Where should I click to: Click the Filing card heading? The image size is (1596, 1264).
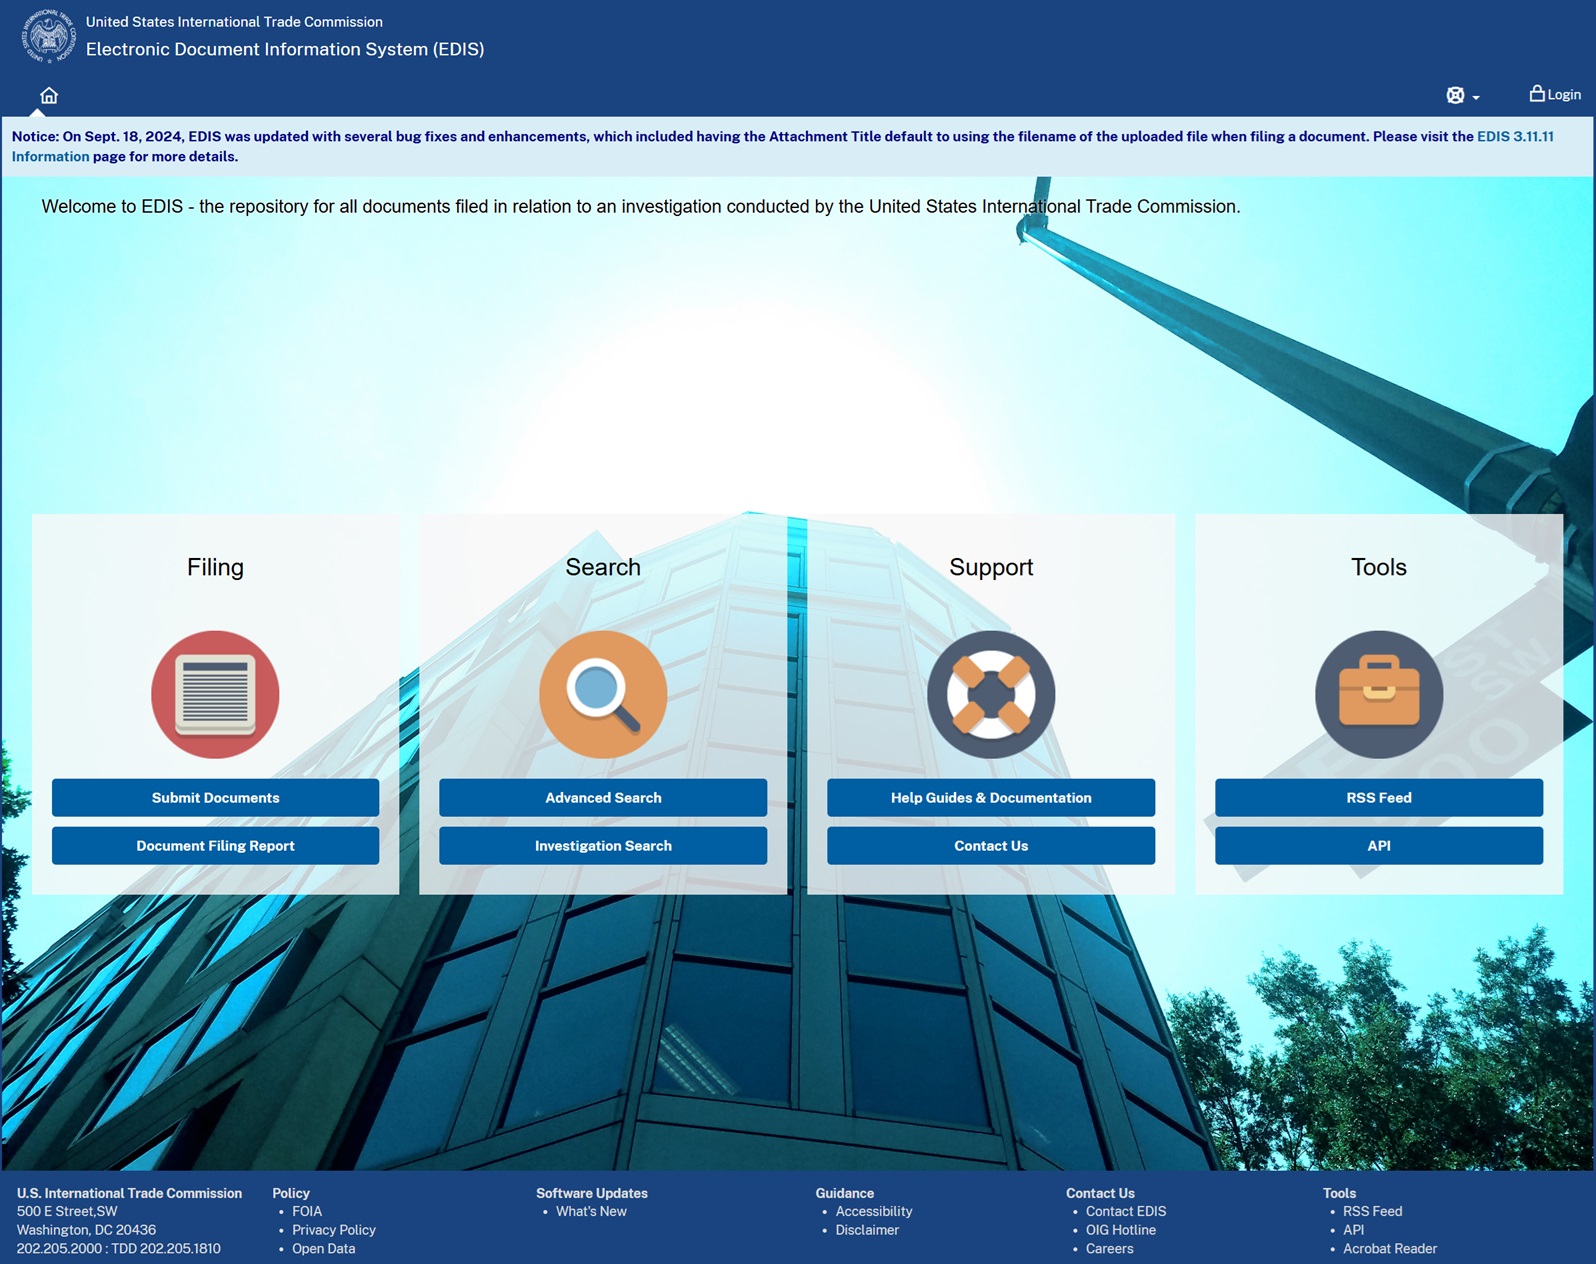tap(215, 567)
